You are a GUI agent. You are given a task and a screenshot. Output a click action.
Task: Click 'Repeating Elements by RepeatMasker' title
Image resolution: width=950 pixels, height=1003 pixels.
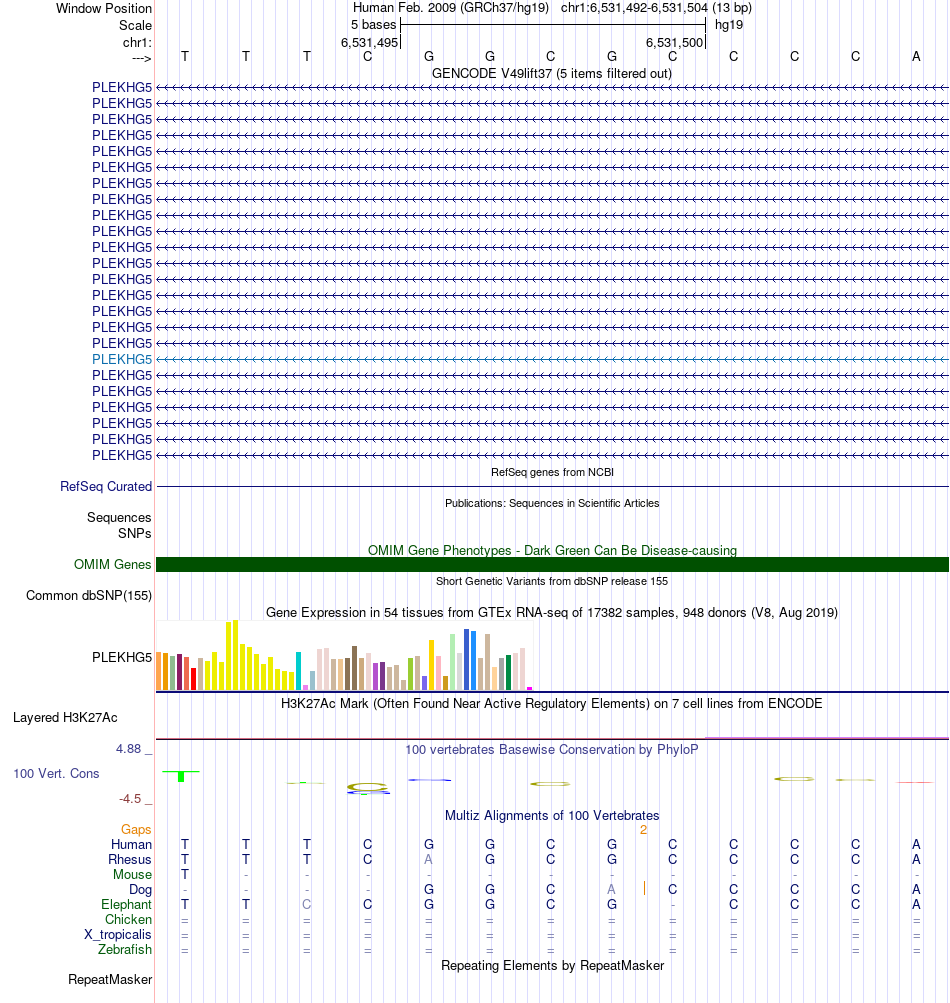click(552, 965)
